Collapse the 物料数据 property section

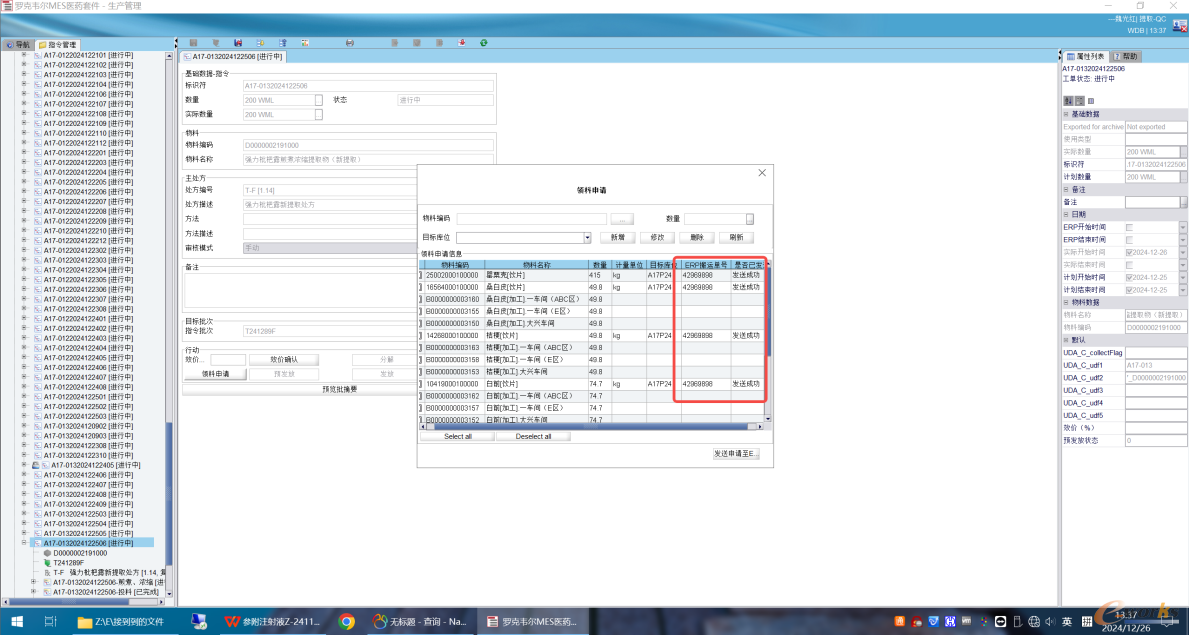1066,302
